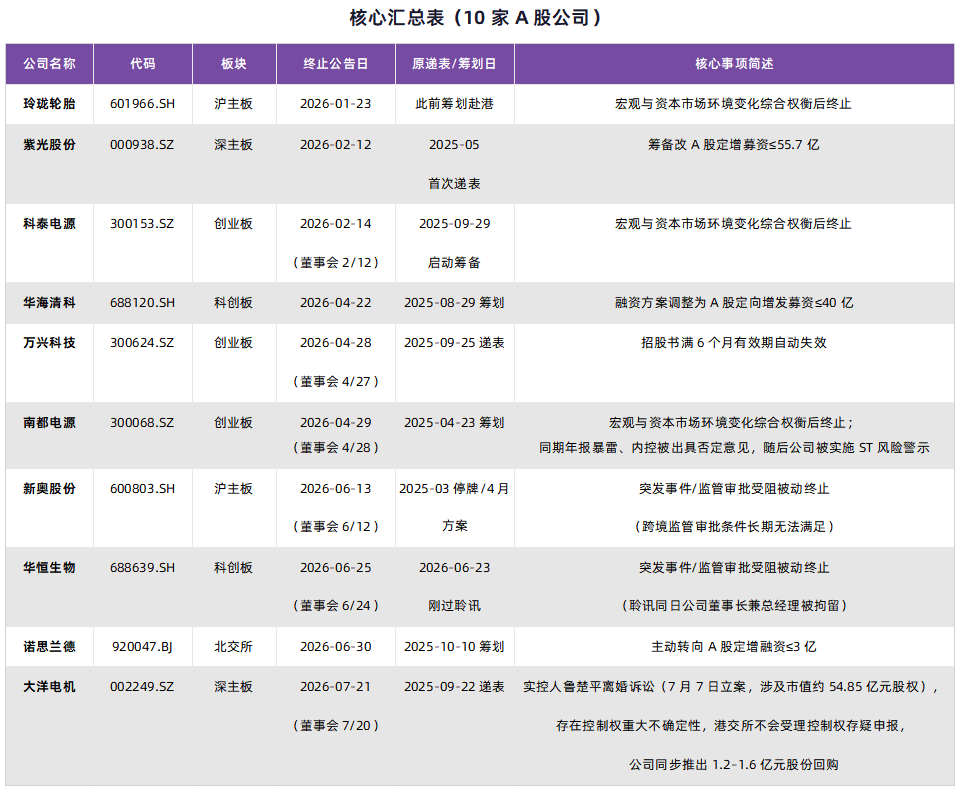Click the date 2026-02-12
This screenshot has width=963, height=794.
(x=336, y=145)
